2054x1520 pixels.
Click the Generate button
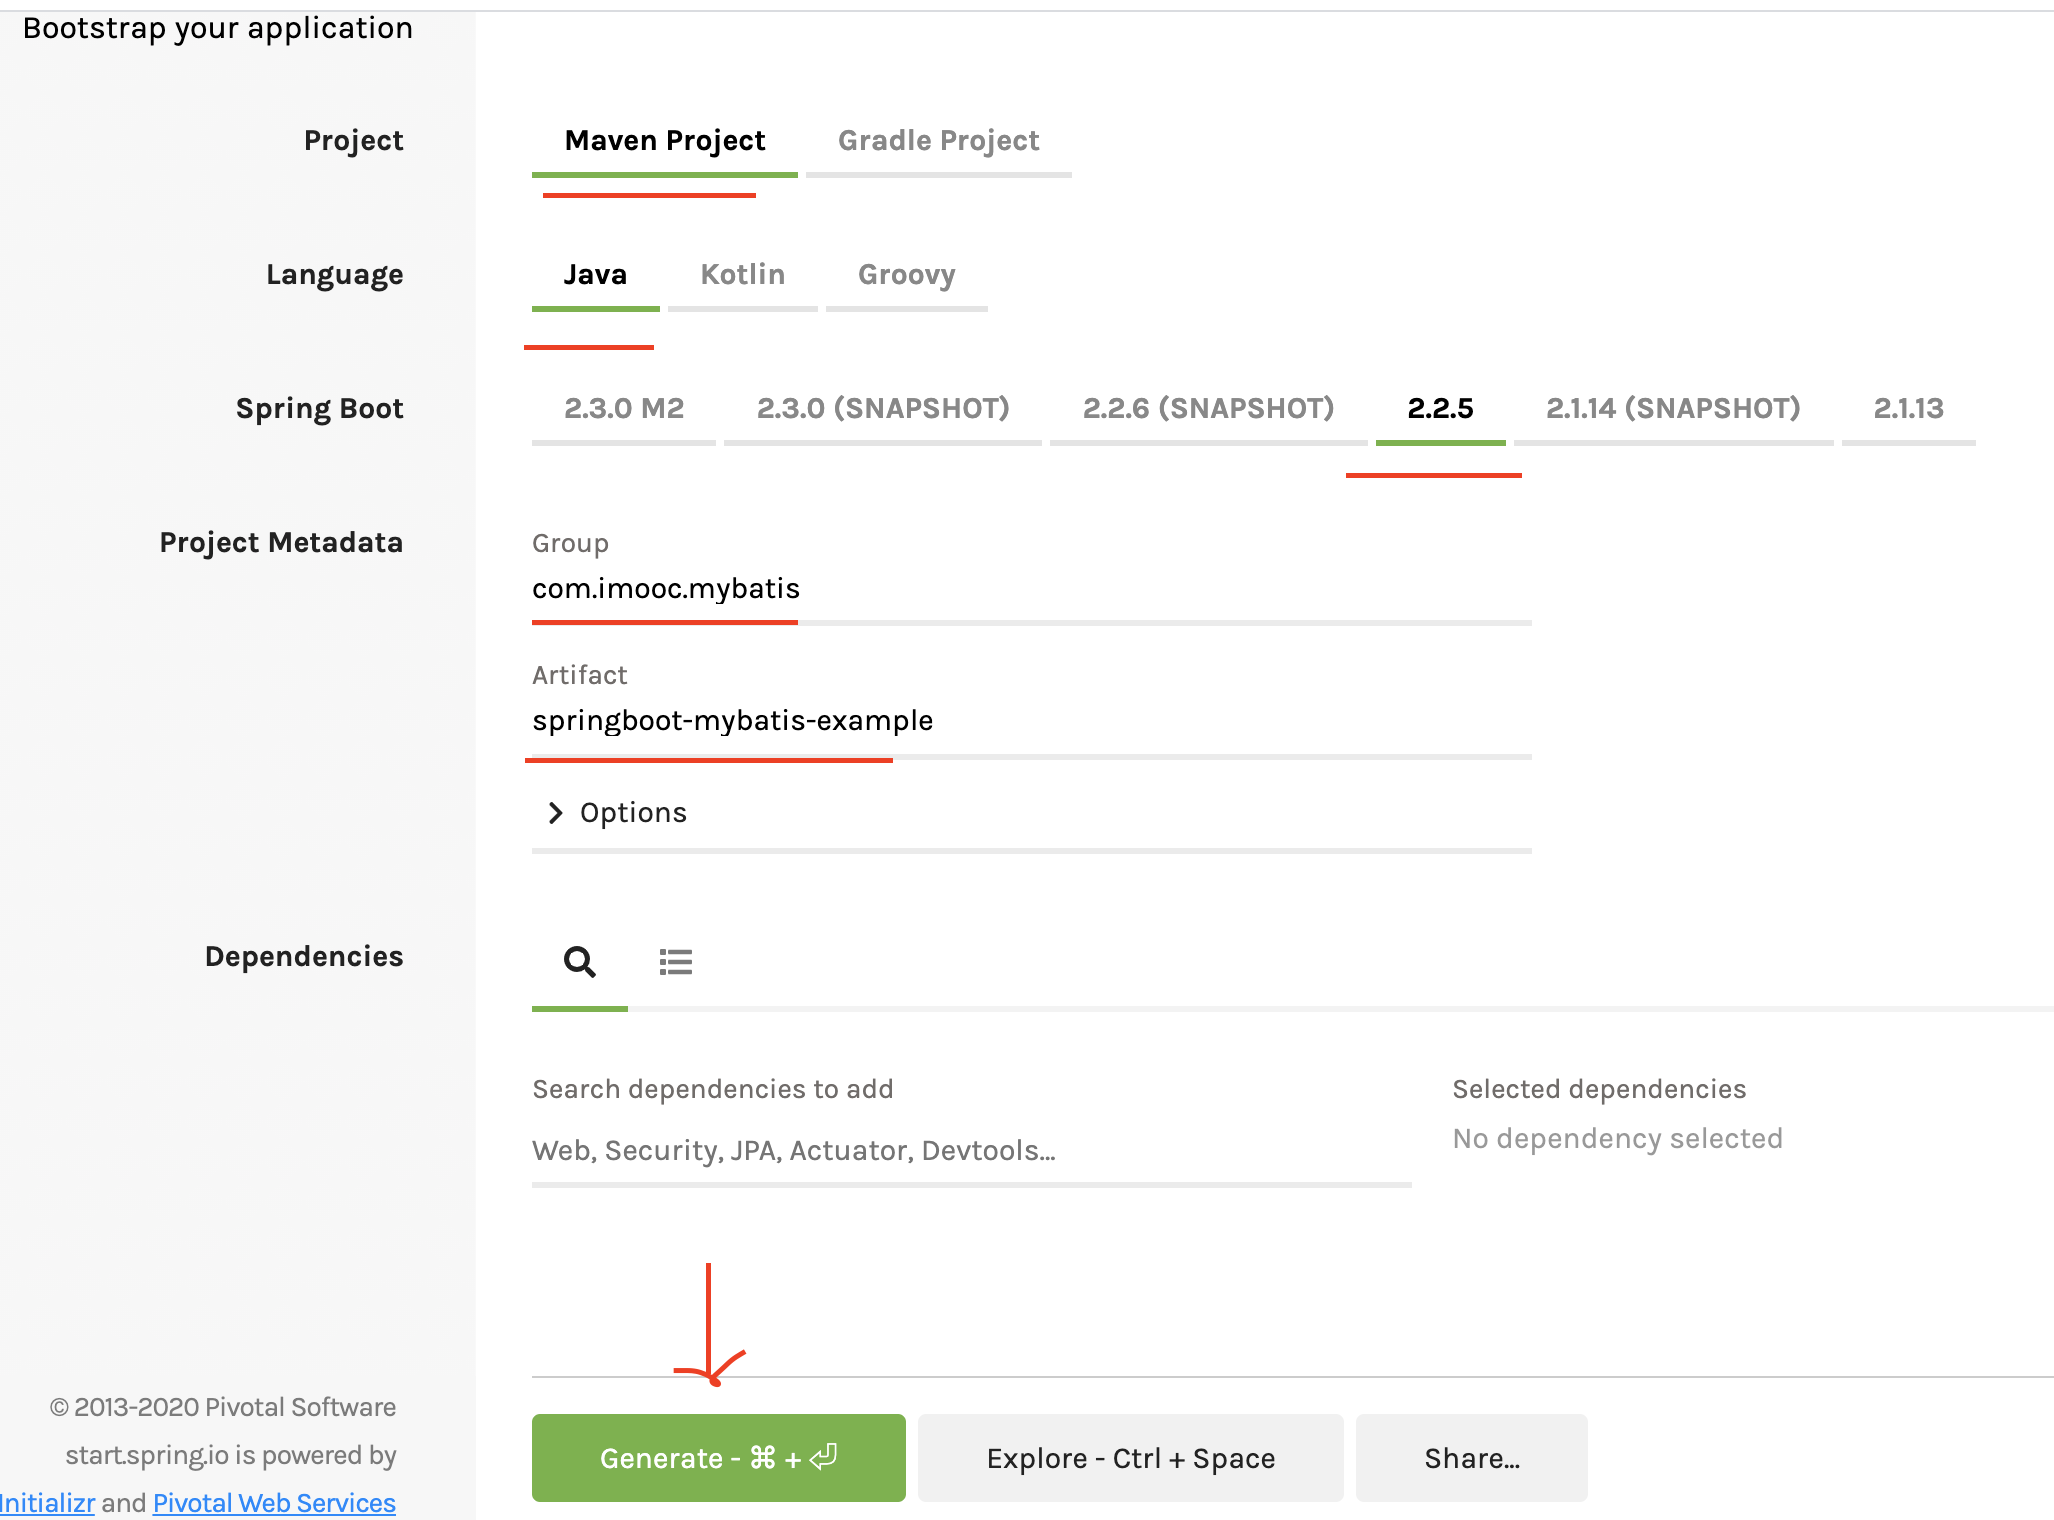pyautogui.click(x=719, y=1458)
